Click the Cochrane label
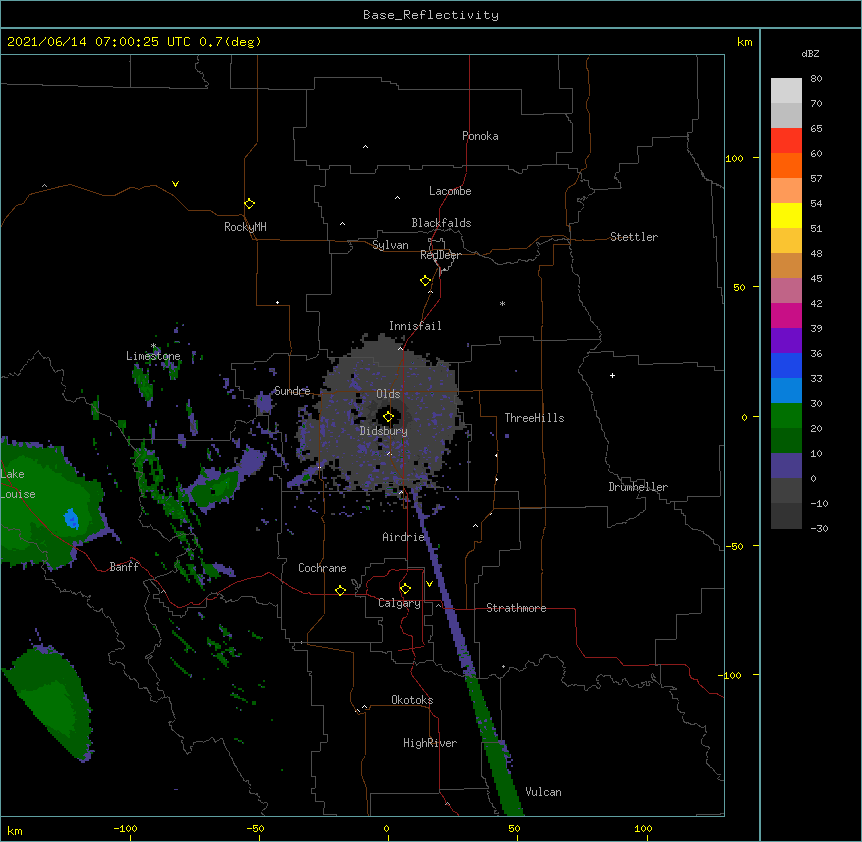This screenshot has width=862, height=842. (x=322, y=568)
